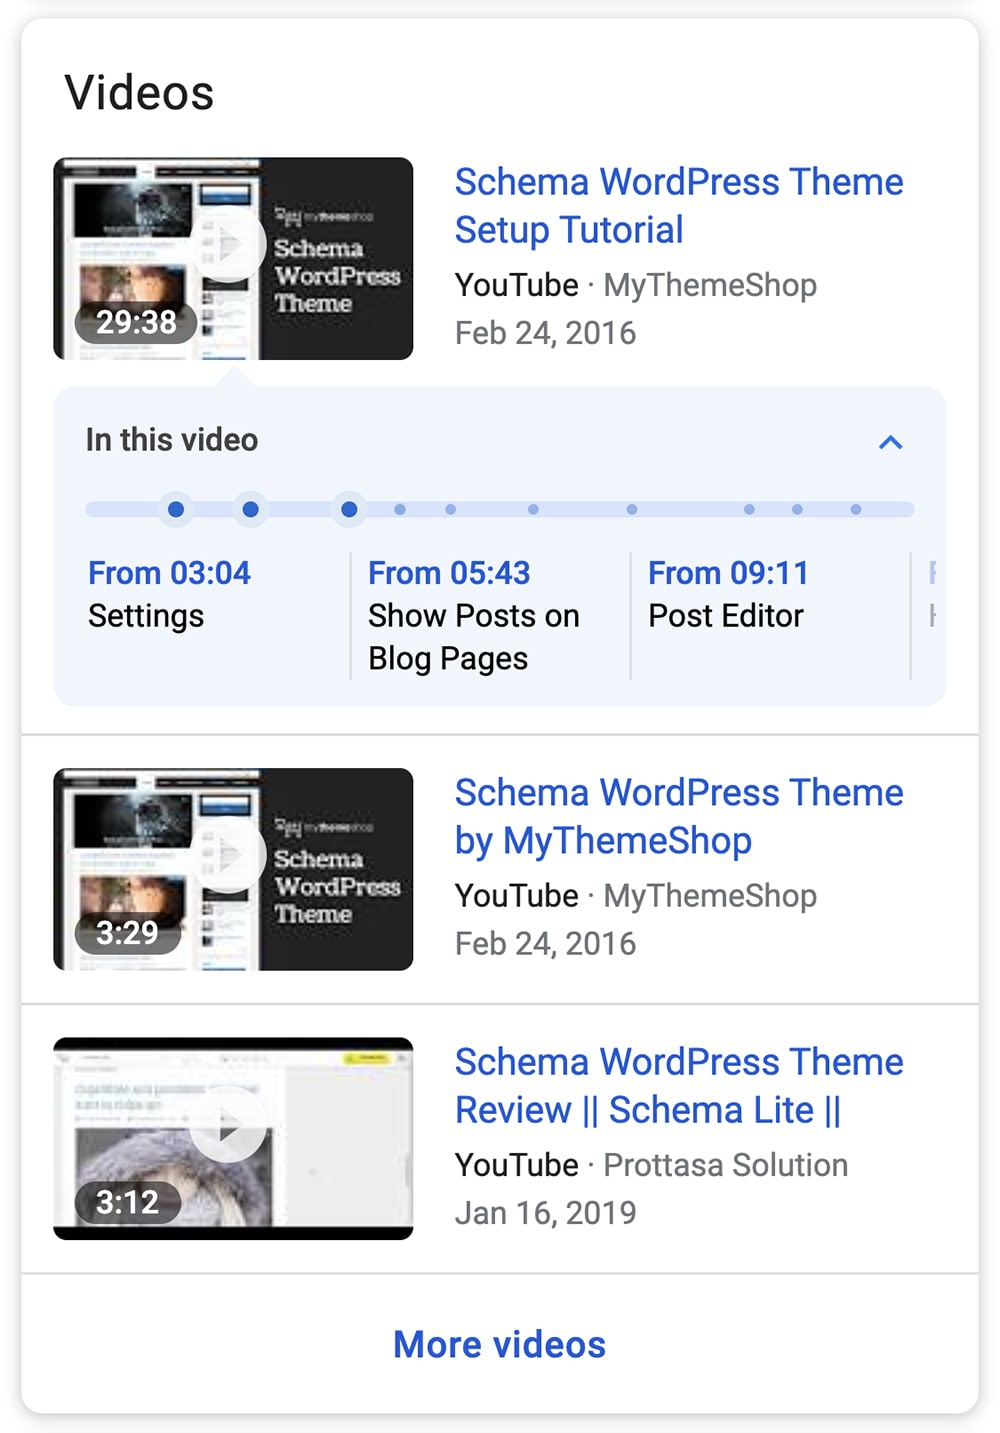This screenshot has height=1433, width=1000.
Task: Select the second timeline moment dot
Action: [251, 509]
